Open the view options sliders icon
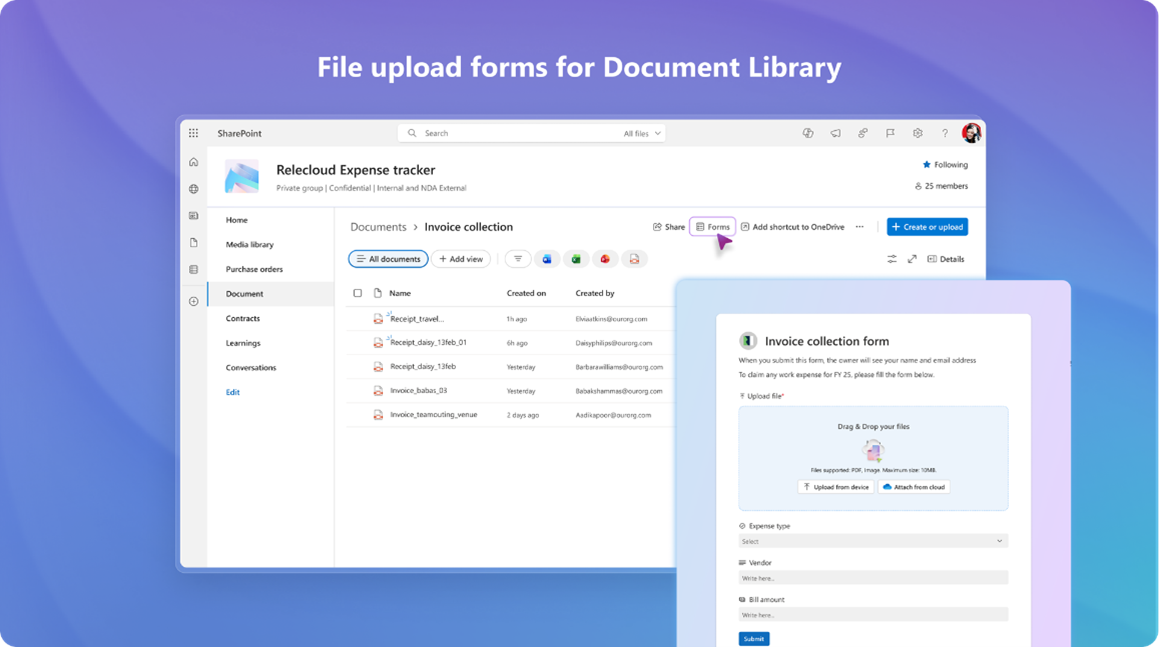 891,259
